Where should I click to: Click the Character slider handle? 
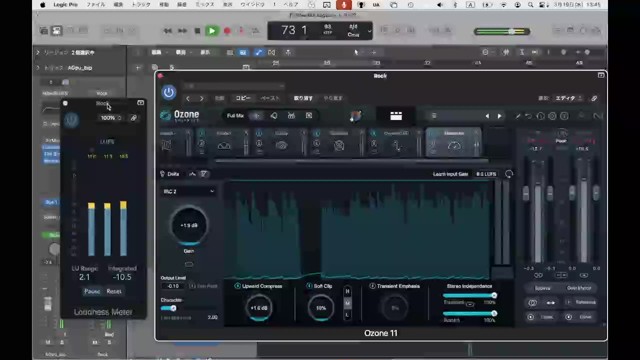point(173,308)
